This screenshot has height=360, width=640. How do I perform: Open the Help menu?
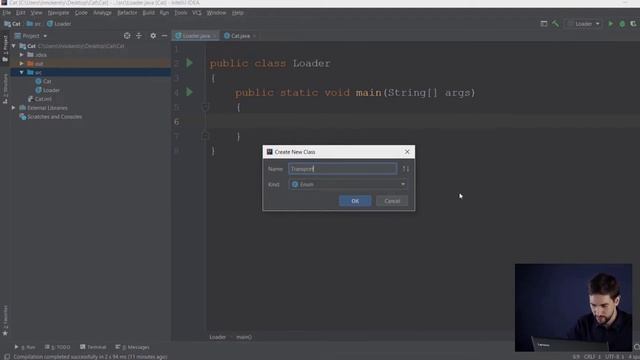coord(238,13)
